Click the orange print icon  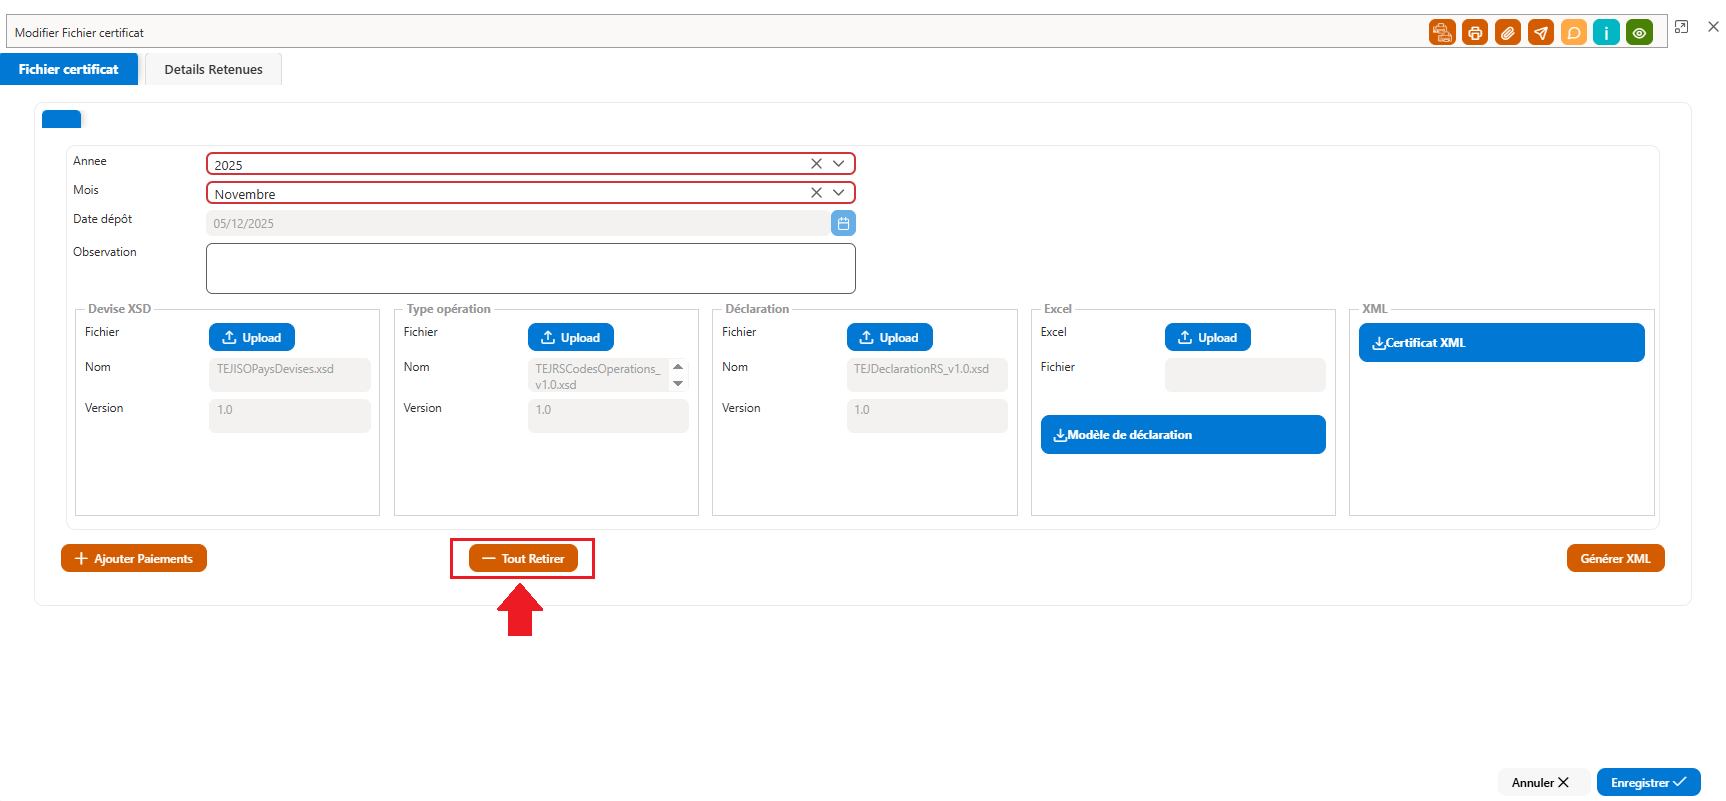click(x=1475, y=33)
